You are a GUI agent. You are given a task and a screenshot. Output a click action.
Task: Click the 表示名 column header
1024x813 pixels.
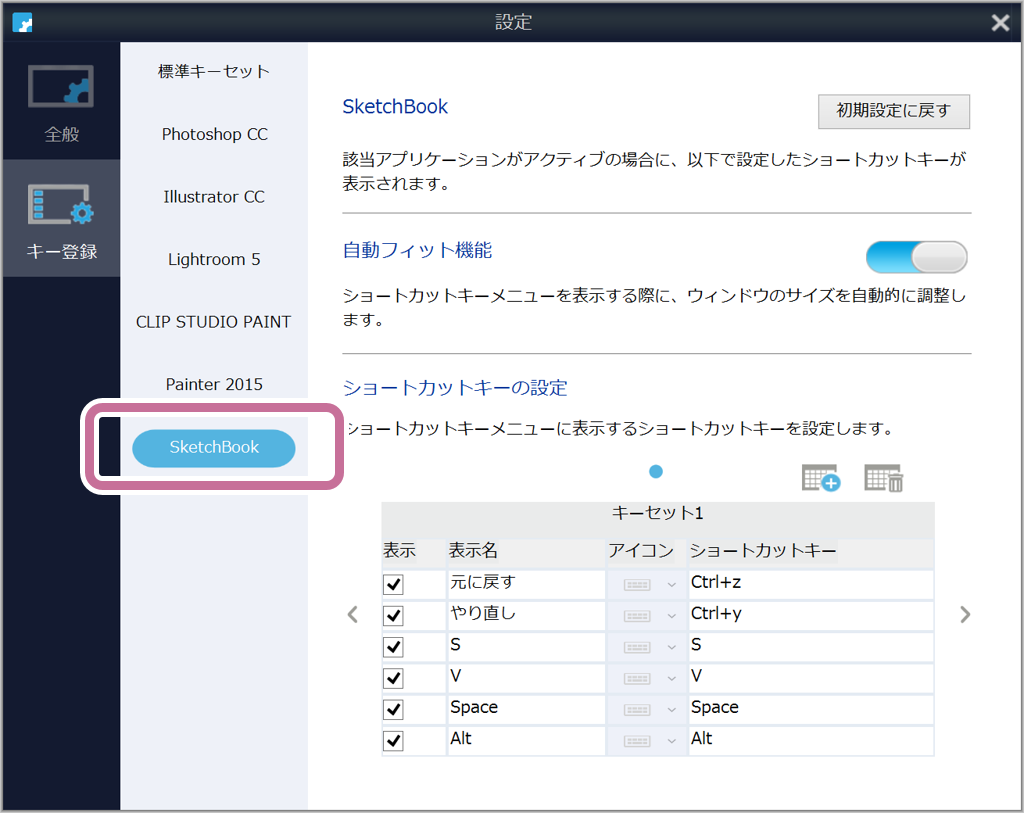473,550
